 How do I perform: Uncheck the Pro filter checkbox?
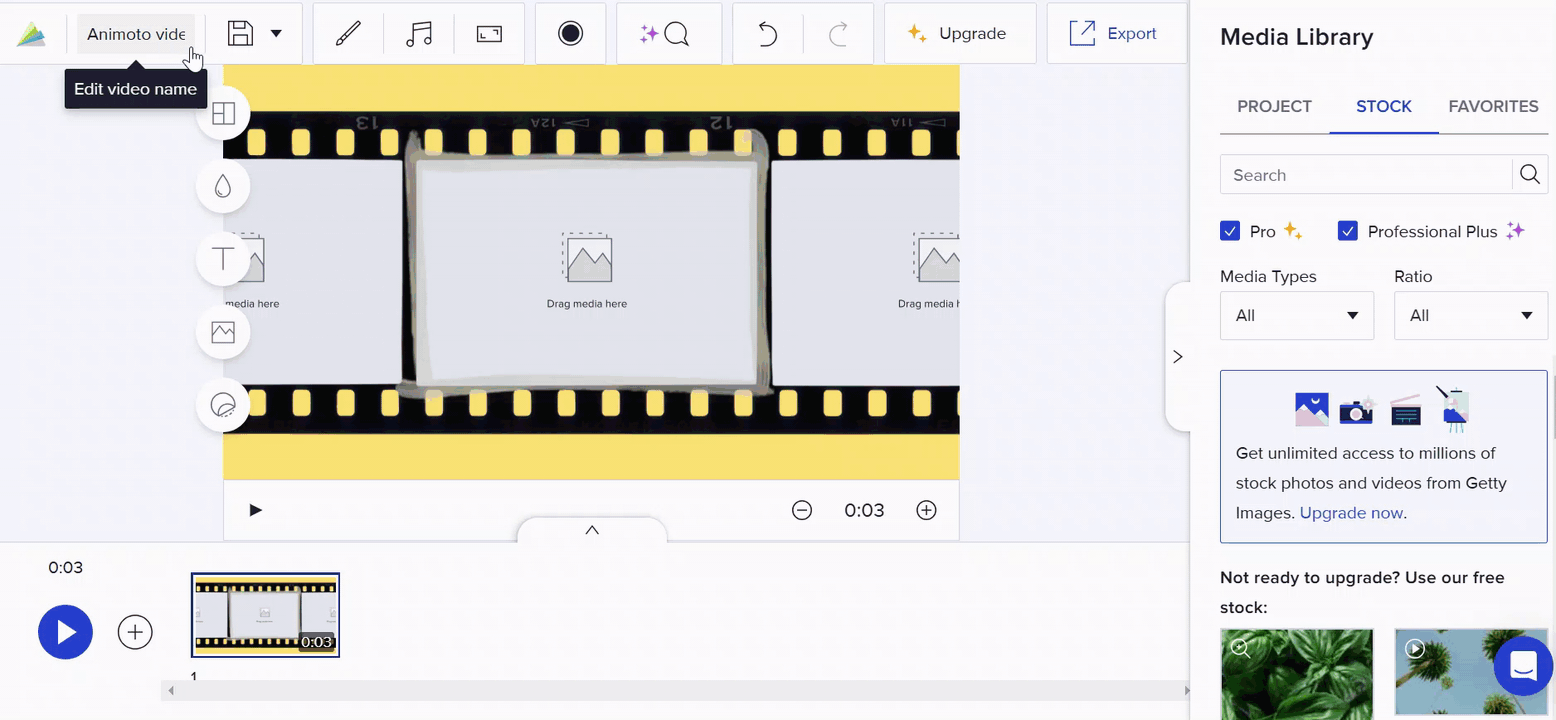[x=1230, y=230]
